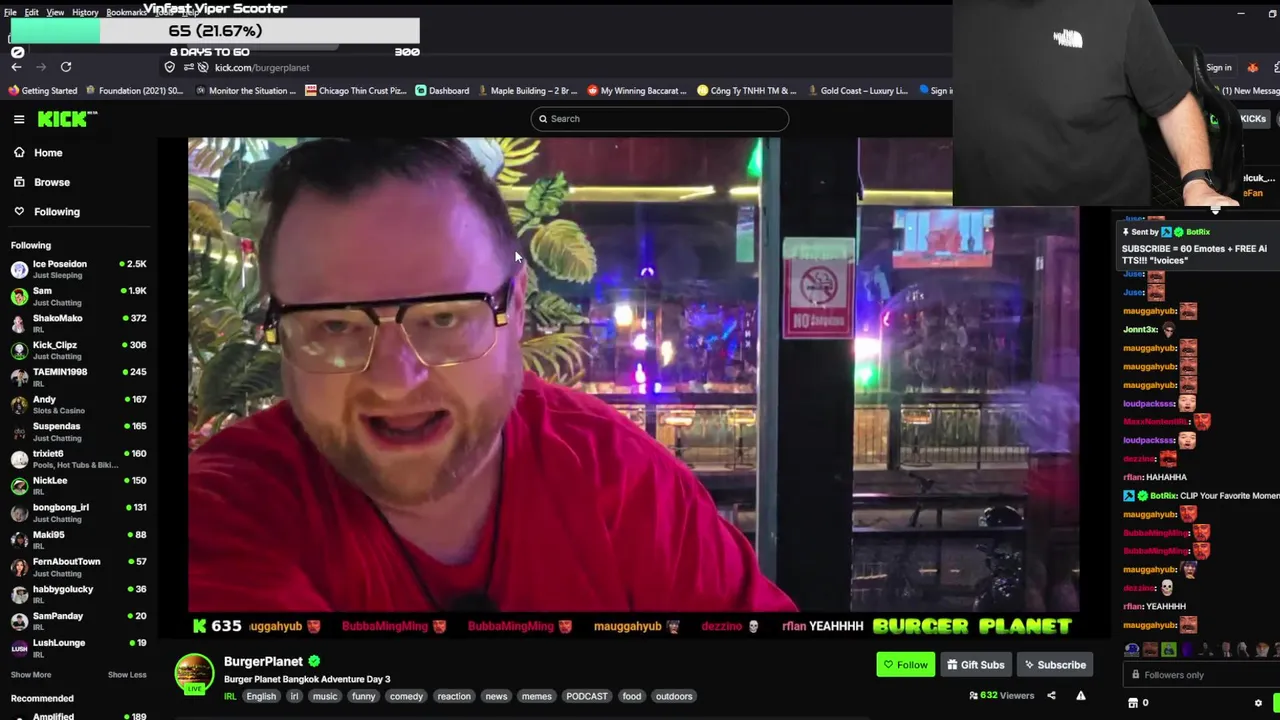The image size is (1280, 720).
Task: Click the report warning triangle icon
Action: click(1080, 696)
